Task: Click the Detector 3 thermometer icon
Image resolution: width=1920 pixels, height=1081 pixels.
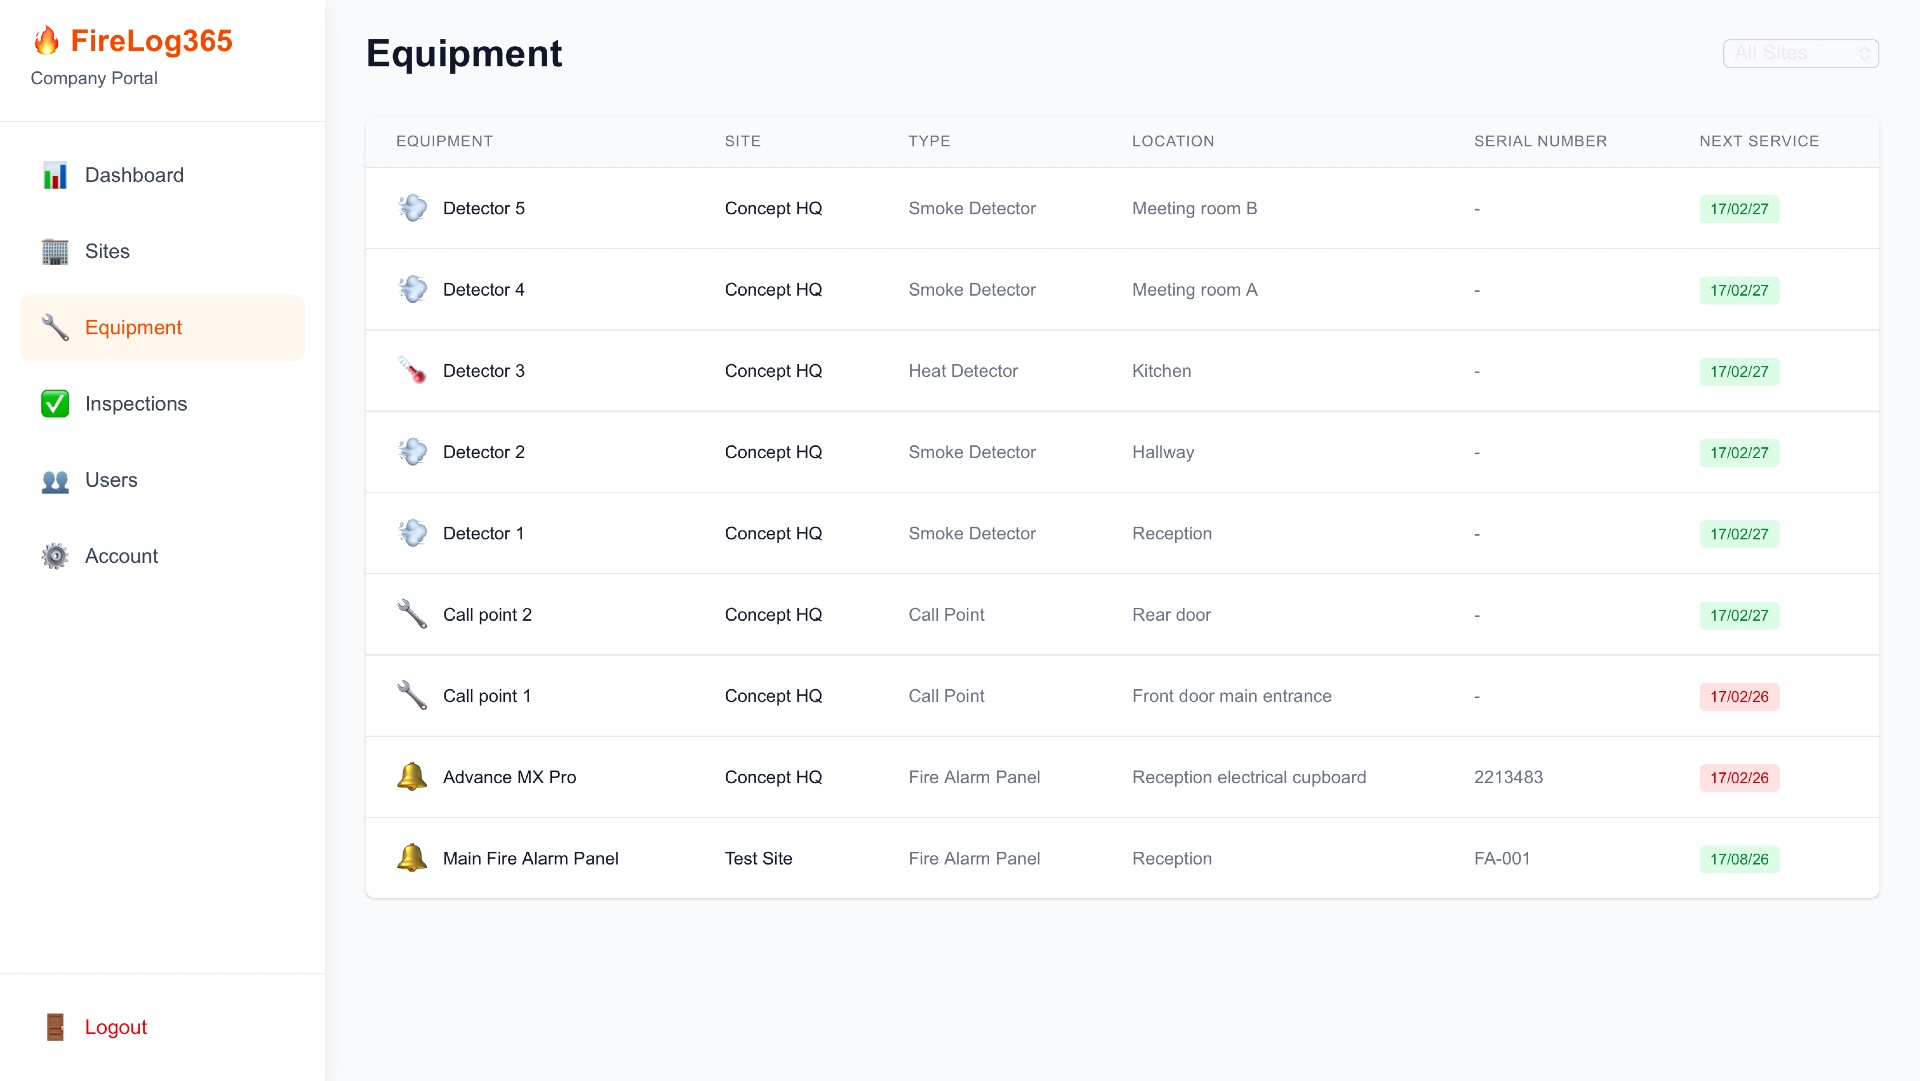Action: tap(412, 371)
